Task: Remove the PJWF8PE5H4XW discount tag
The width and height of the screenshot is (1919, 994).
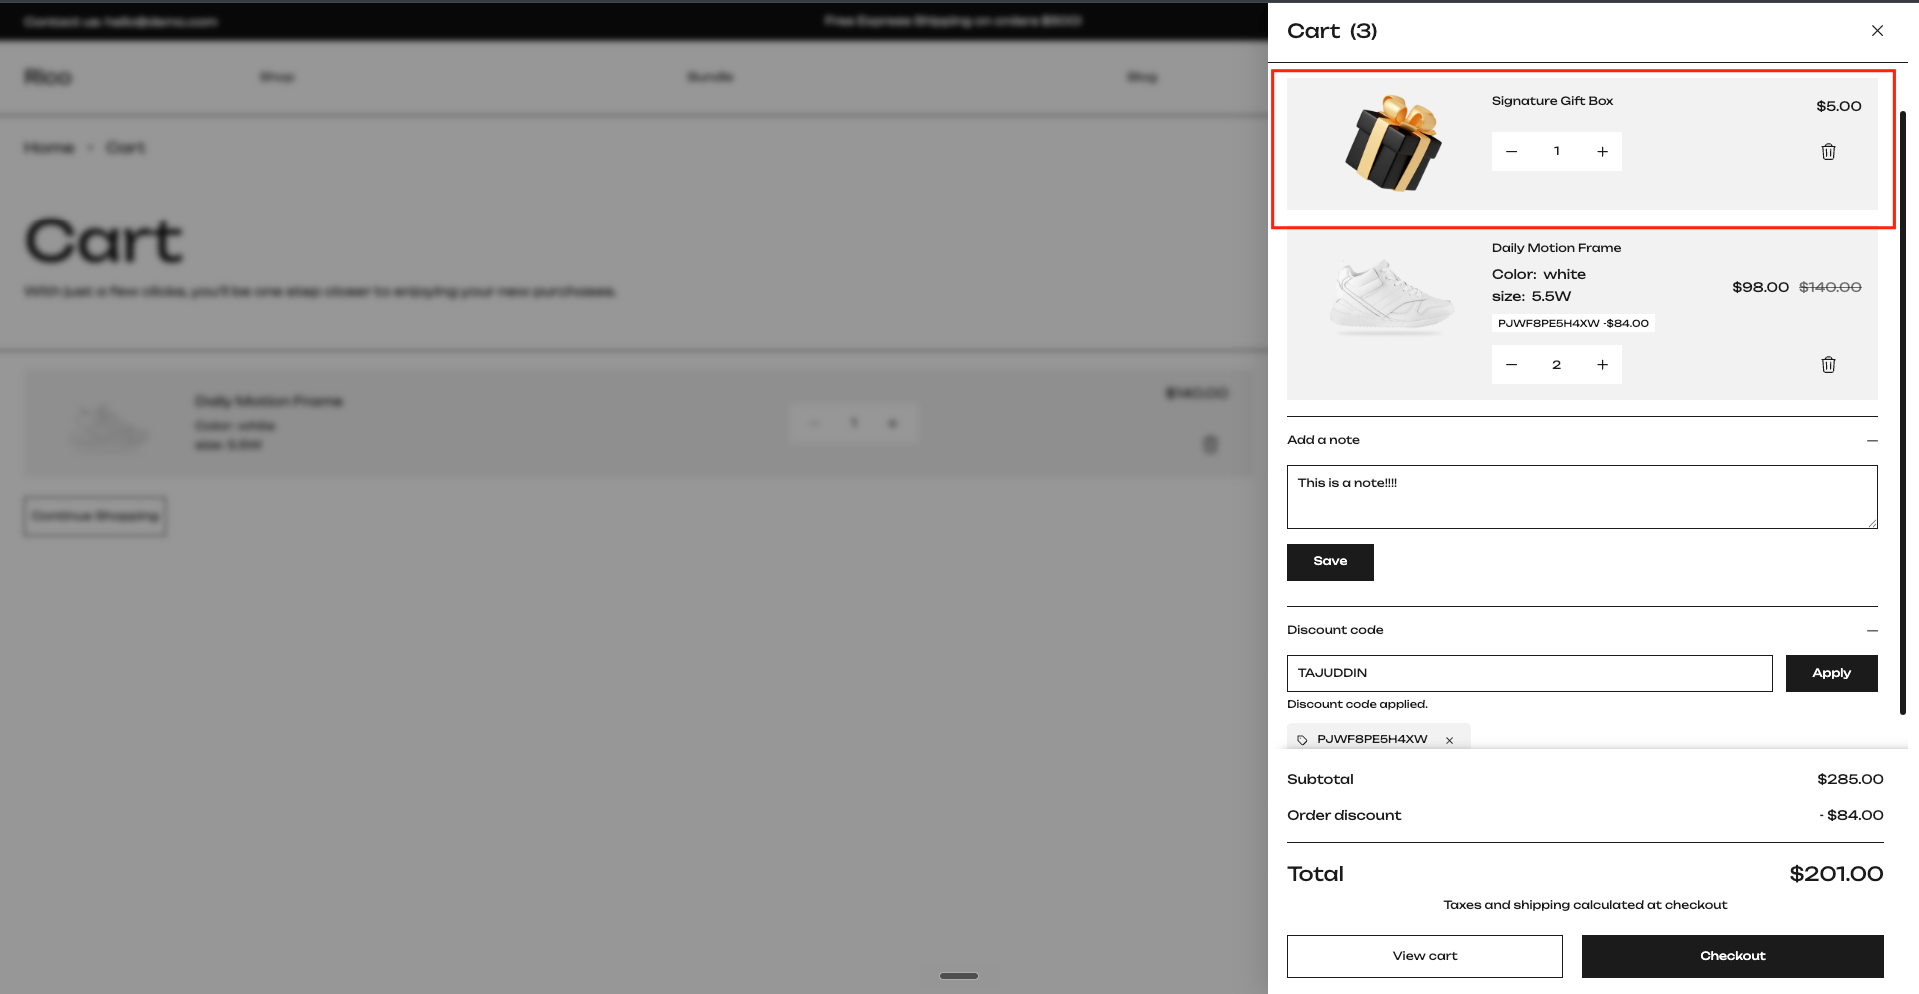Action: coord(1449,740)
